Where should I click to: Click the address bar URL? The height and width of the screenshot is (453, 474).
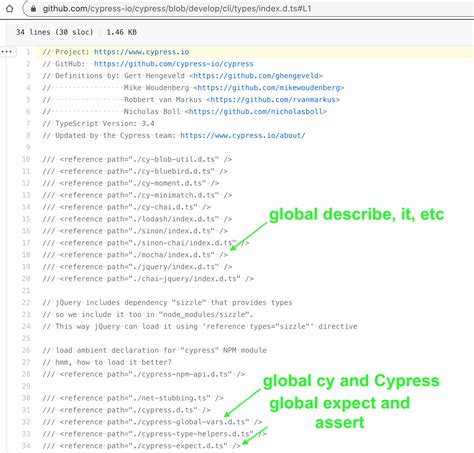click(177, 9)
